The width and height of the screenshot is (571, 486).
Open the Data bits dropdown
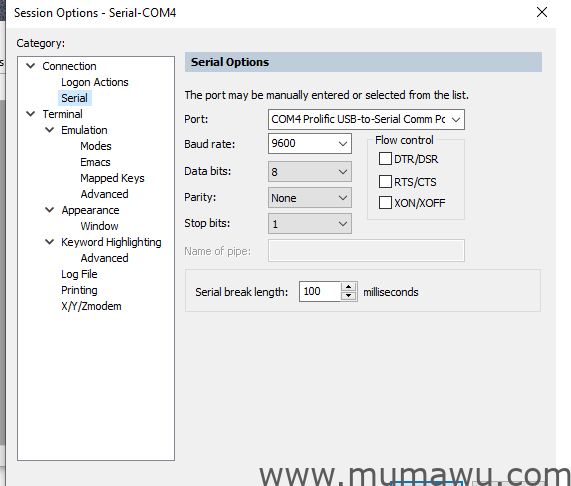tap(310, 171)
